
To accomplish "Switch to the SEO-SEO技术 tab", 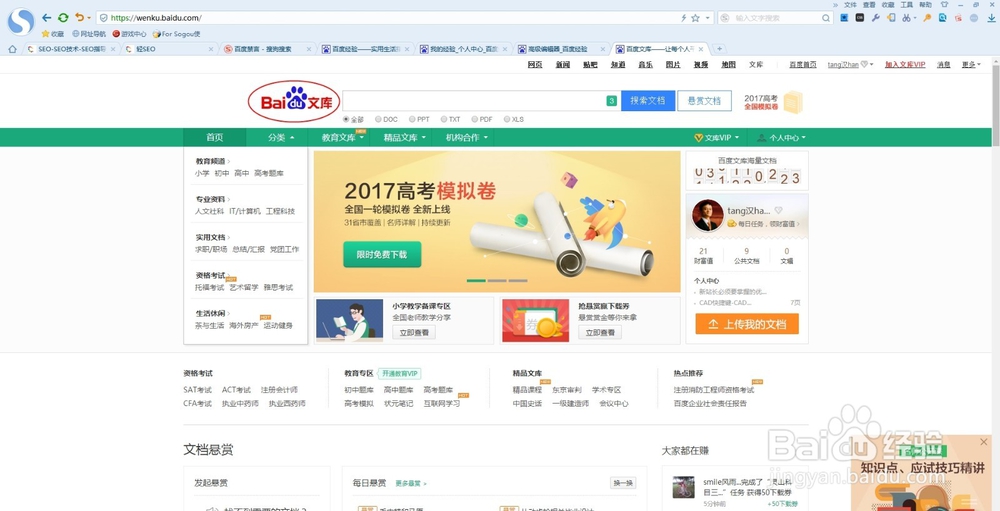I will coord(71,49).
